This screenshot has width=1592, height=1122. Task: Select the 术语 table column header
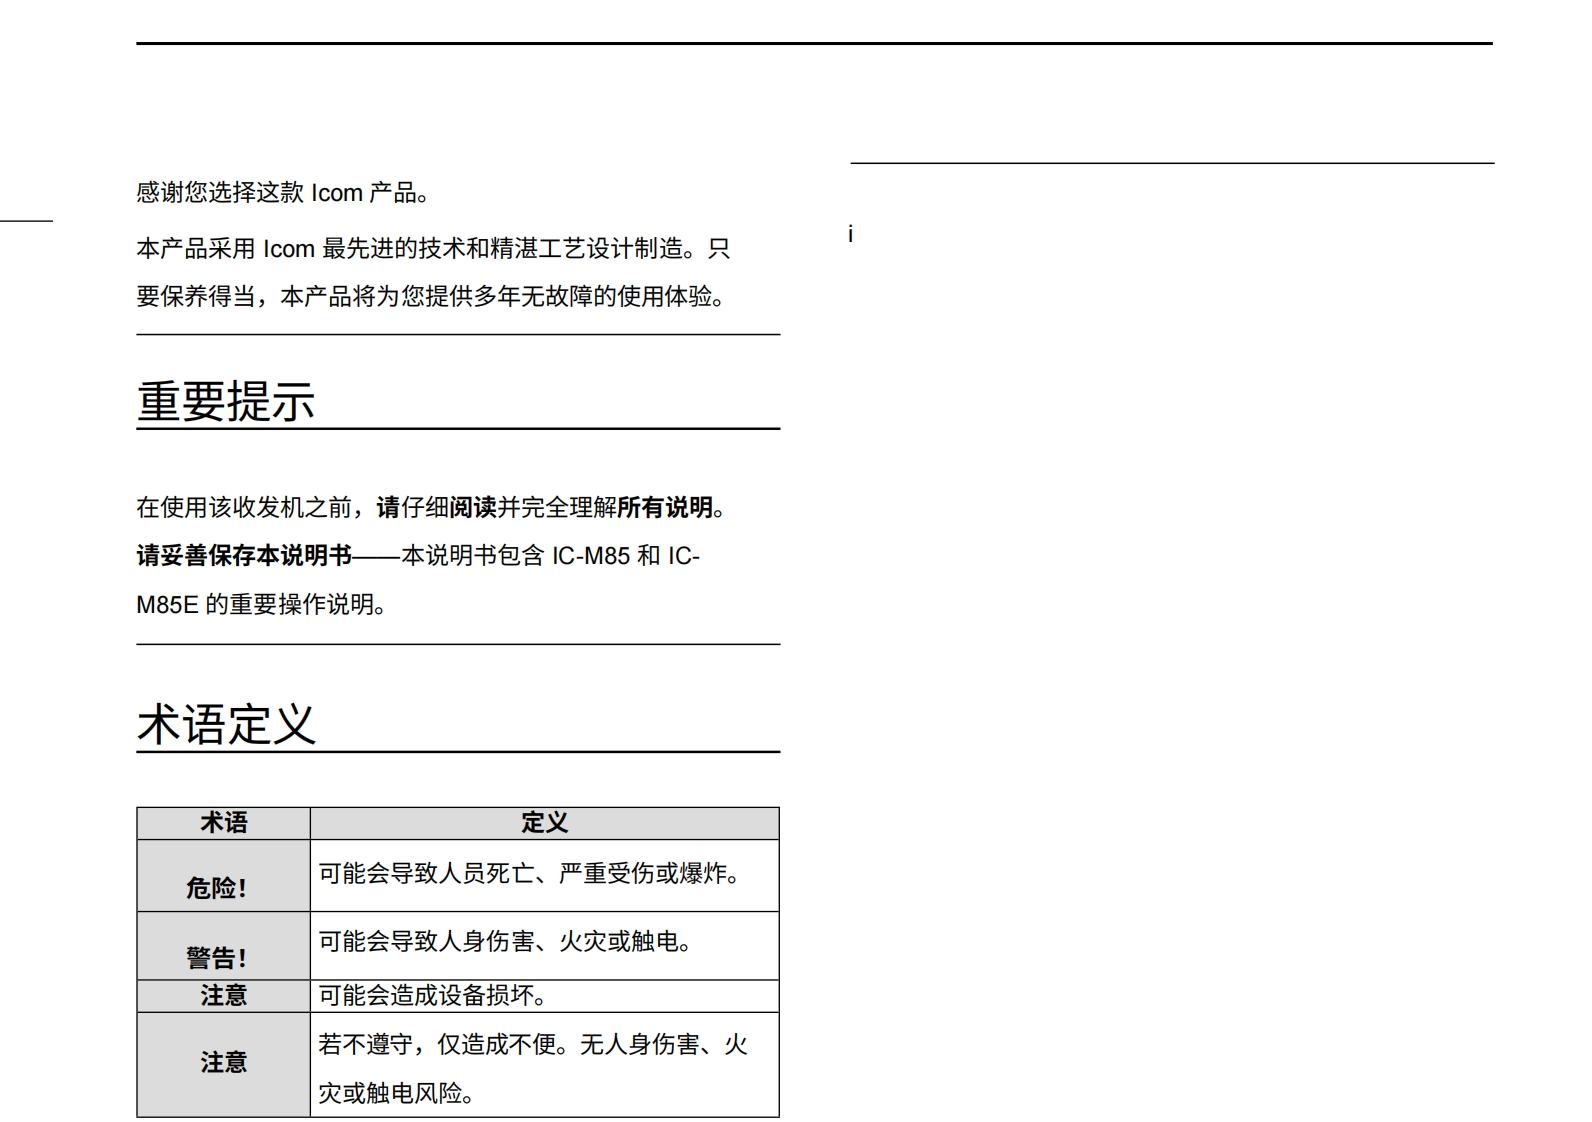pos(223,823)
